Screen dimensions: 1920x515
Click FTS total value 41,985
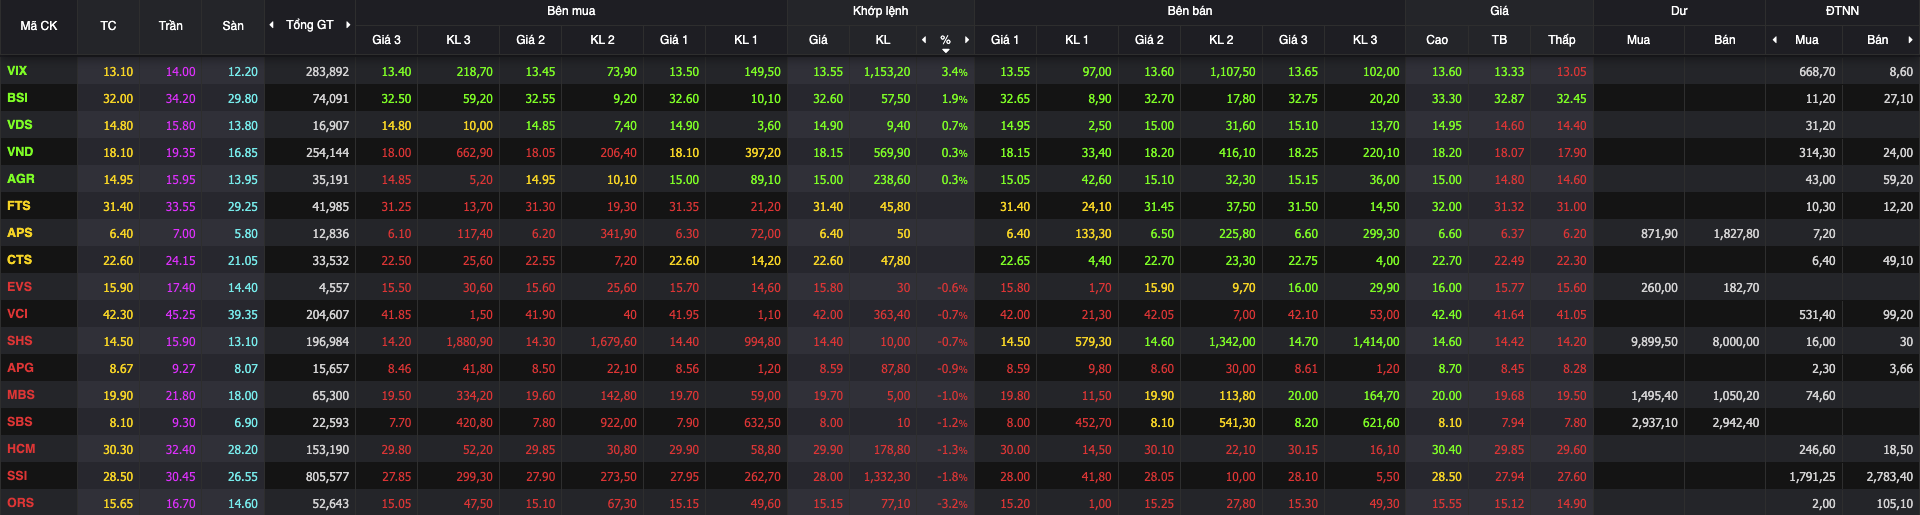pos(330,207)
